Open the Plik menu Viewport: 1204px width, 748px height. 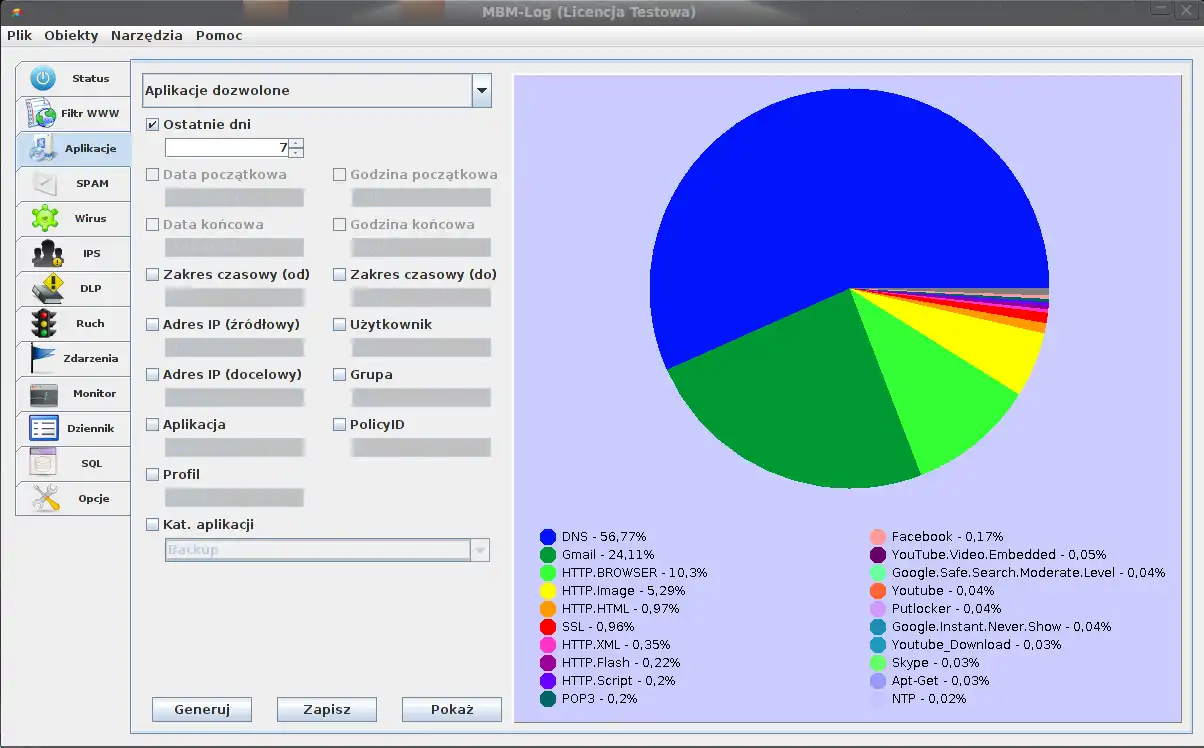point(20,35)
